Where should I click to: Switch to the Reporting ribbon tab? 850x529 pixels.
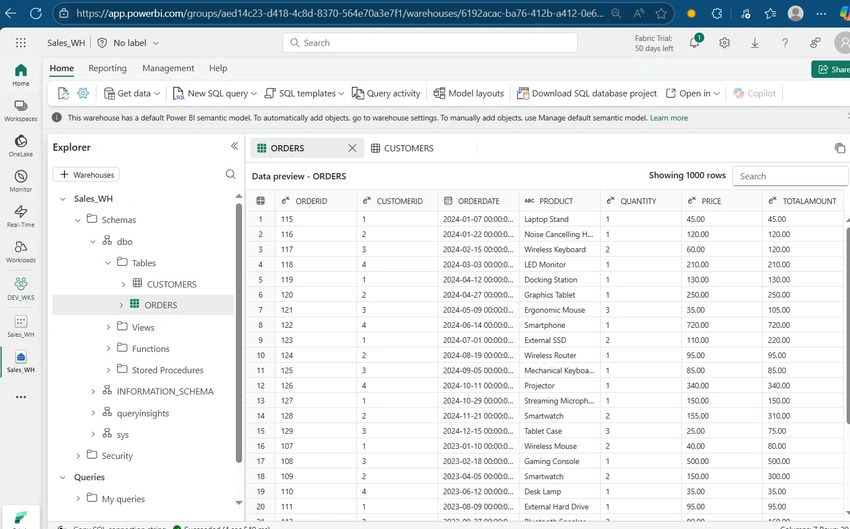pos(107,68)
